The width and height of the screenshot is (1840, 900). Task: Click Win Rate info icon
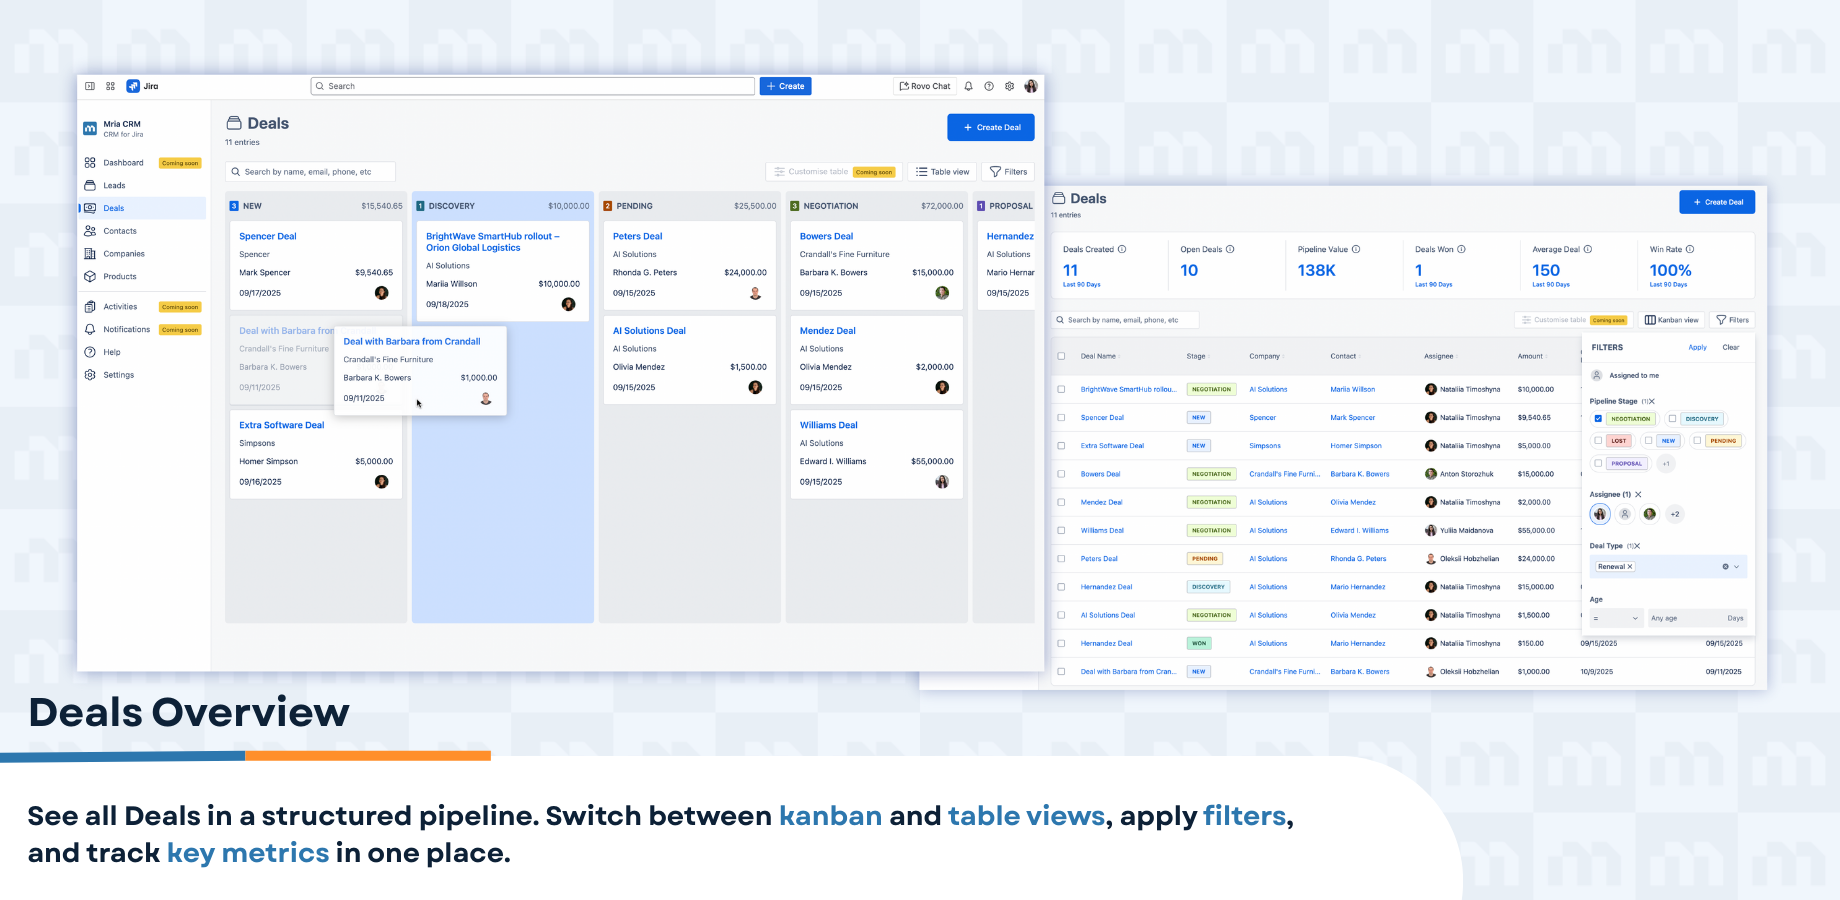(1690, 249)
